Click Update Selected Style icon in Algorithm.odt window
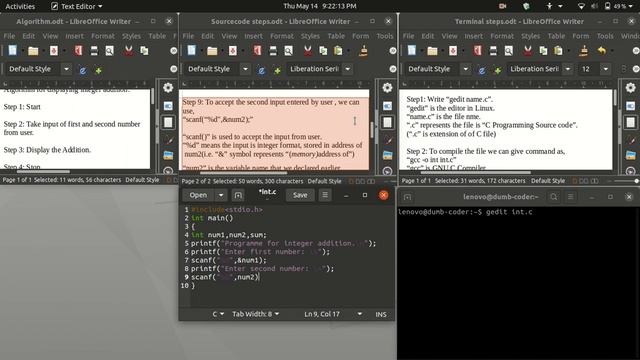The height and width of the screenshot is (360, 640). point(83,70)
